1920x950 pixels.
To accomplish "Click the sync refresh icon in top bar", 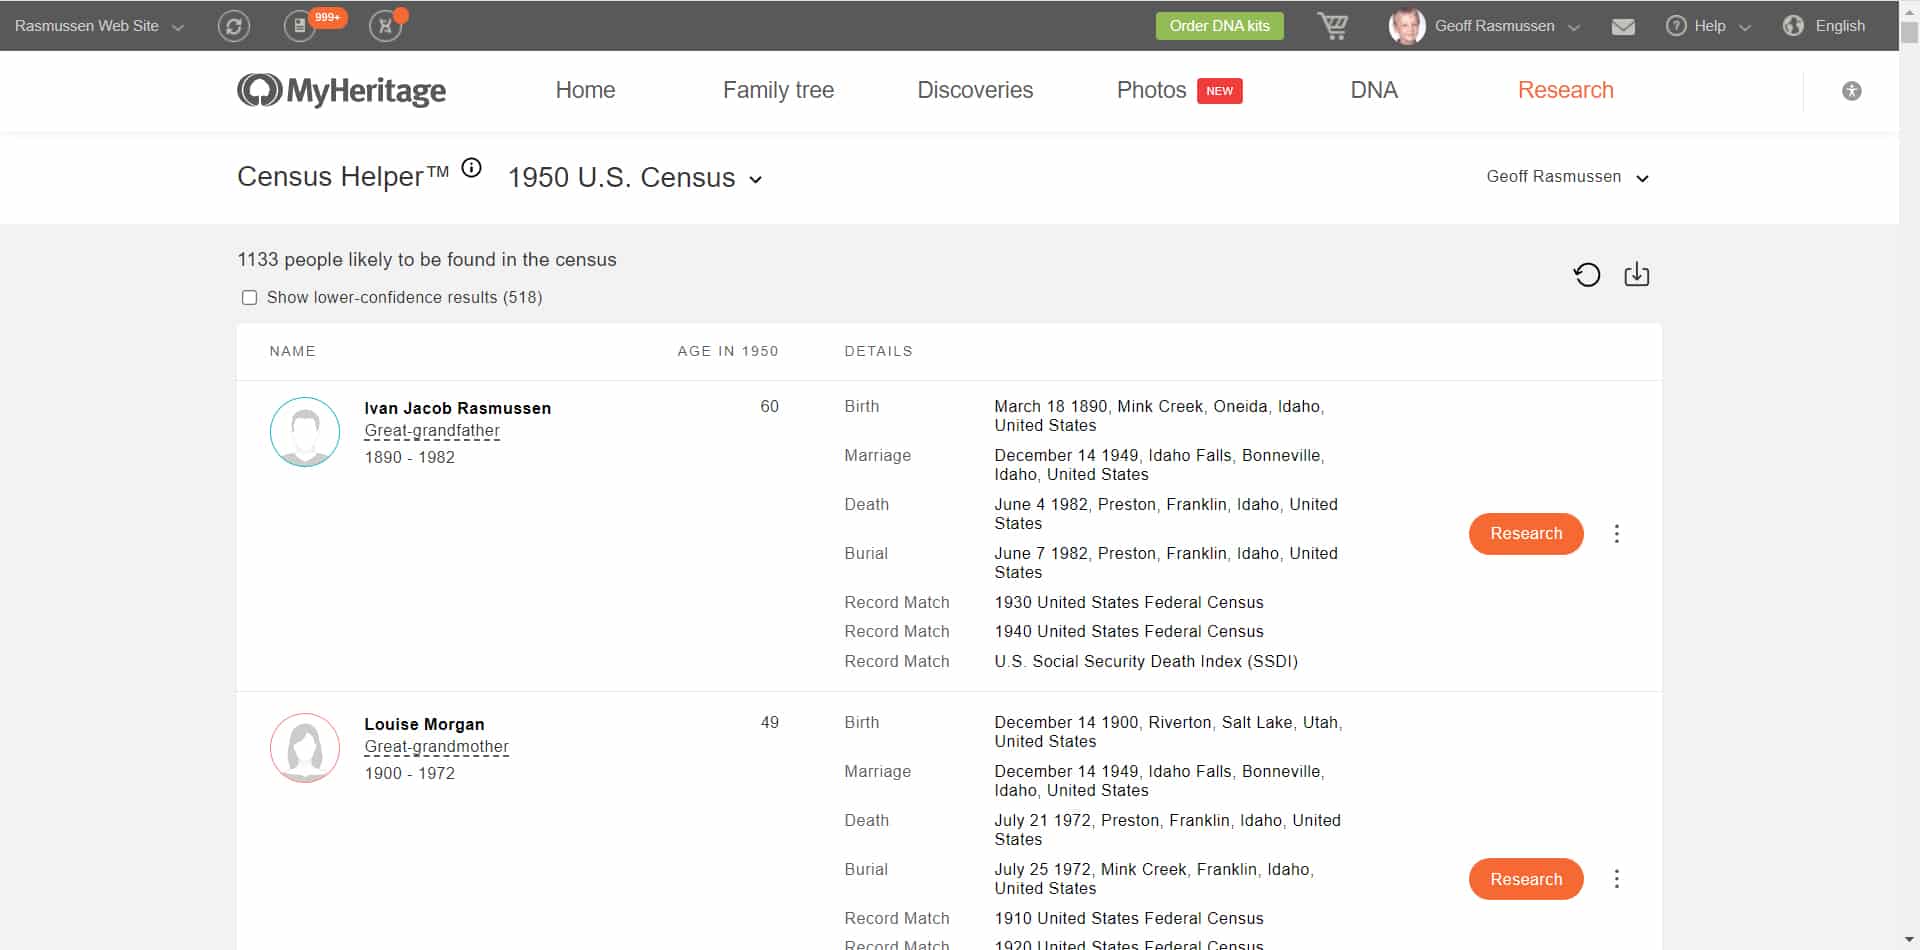I will tap(234, 26).
